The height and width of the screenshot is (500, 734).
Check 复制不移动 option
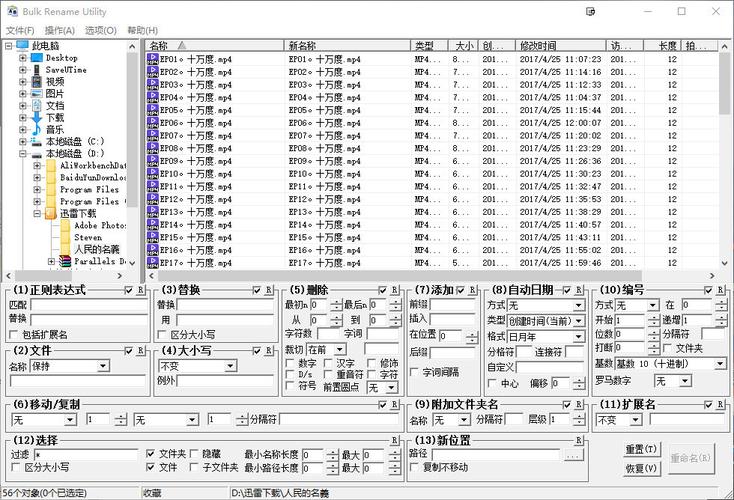414,467
